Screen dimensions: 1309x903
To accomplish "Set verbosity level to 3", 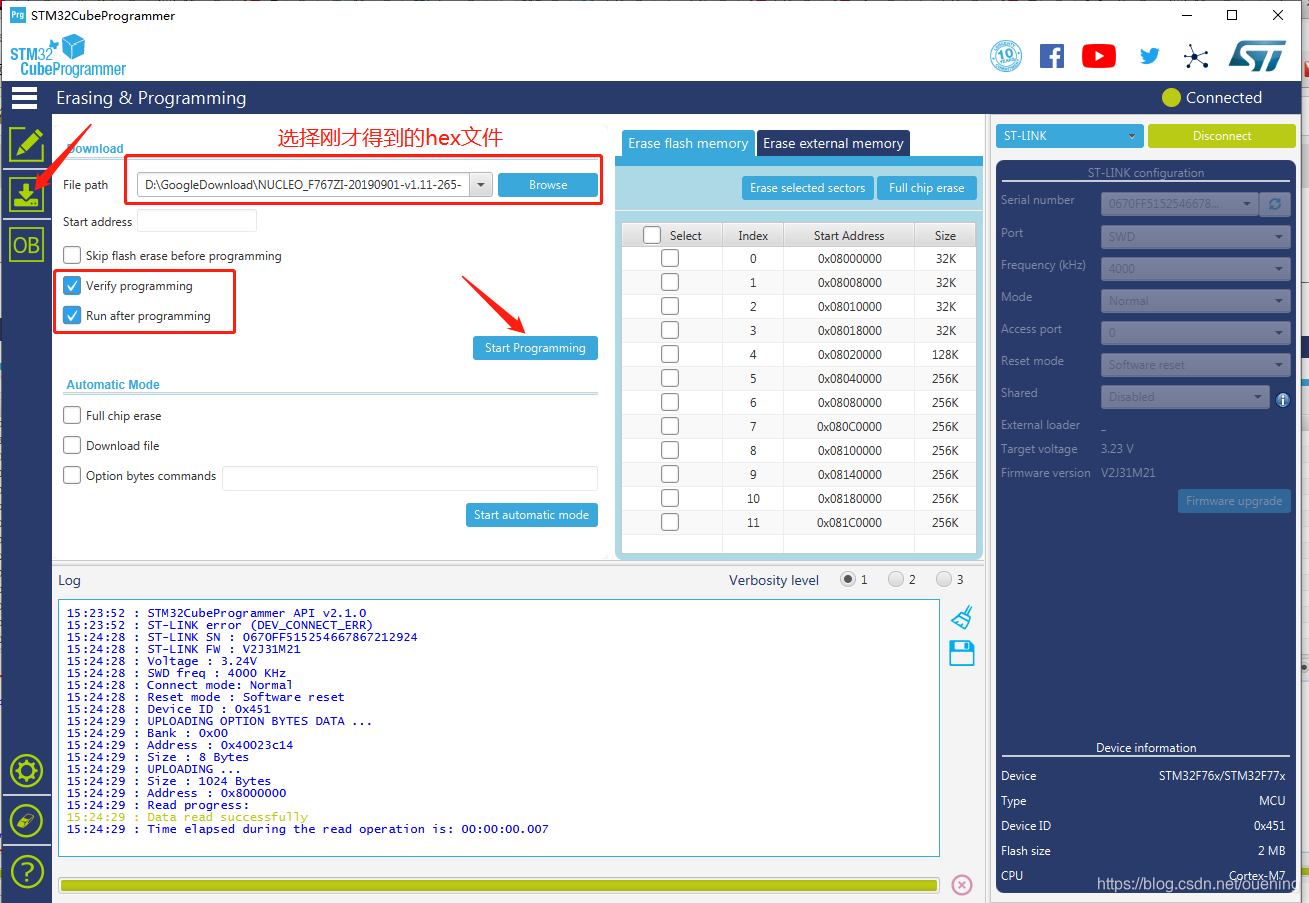I will 944,579.
